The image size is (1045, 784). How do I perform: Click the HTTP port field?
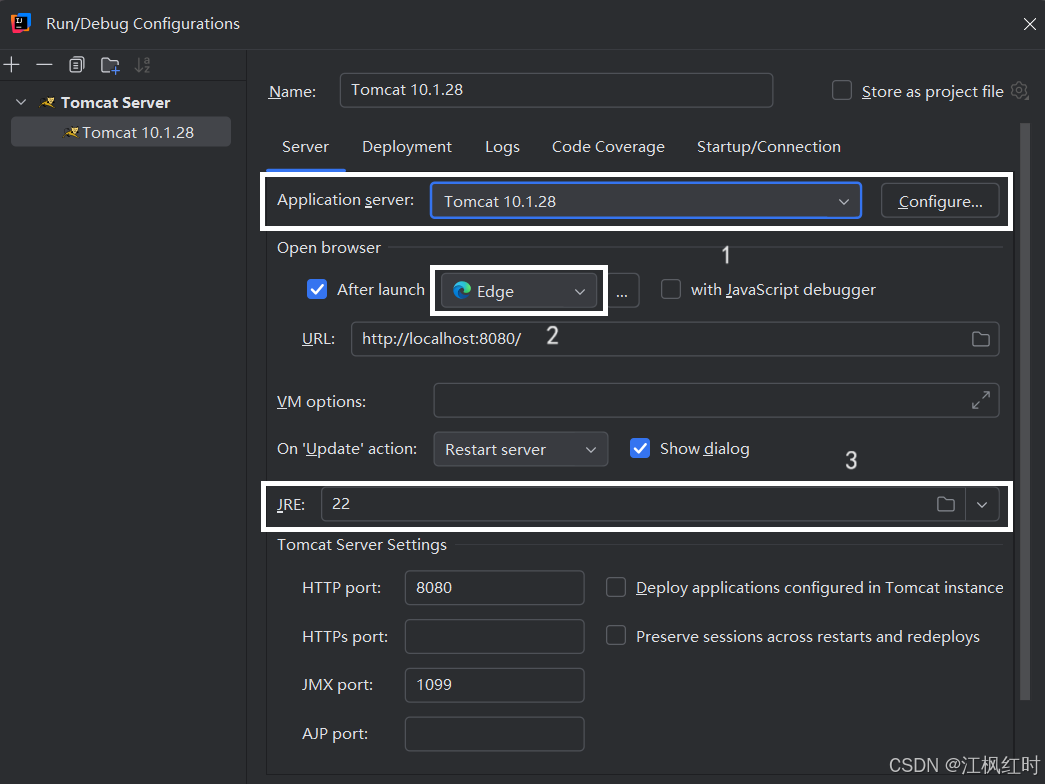click(495, 587)
